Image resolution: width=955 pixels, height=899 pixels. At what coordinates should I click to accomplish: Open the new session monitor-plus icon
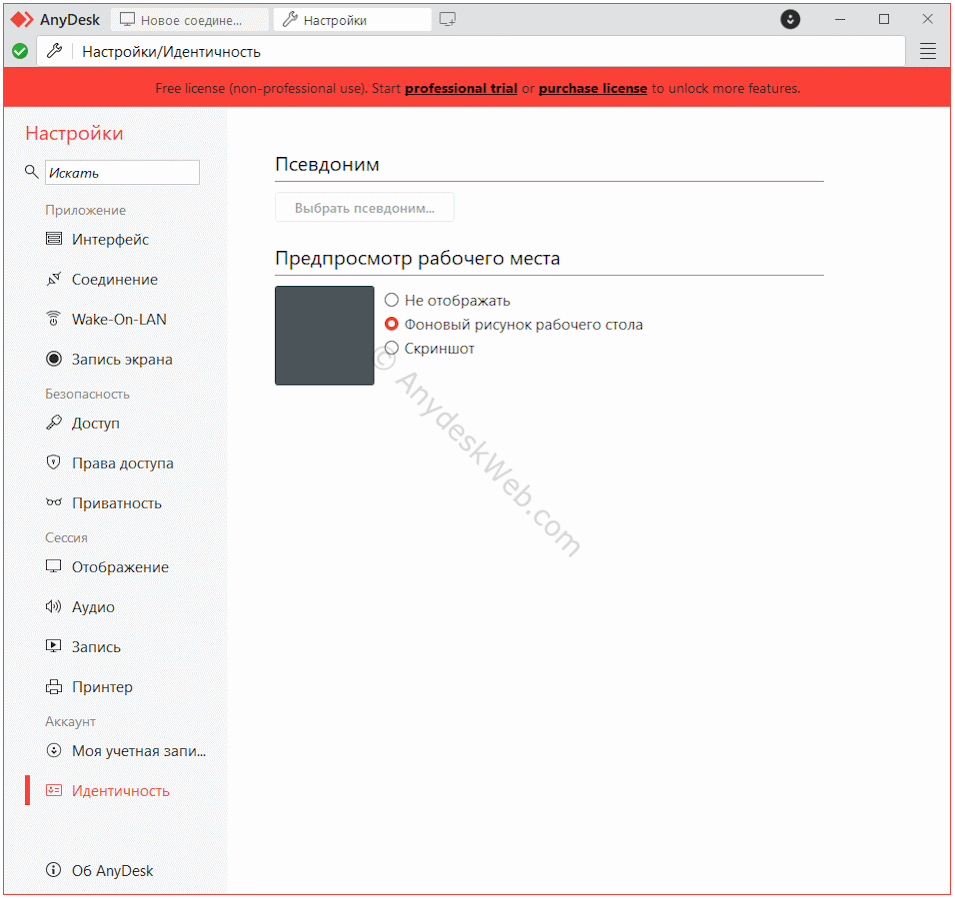(x=448, y=19)
